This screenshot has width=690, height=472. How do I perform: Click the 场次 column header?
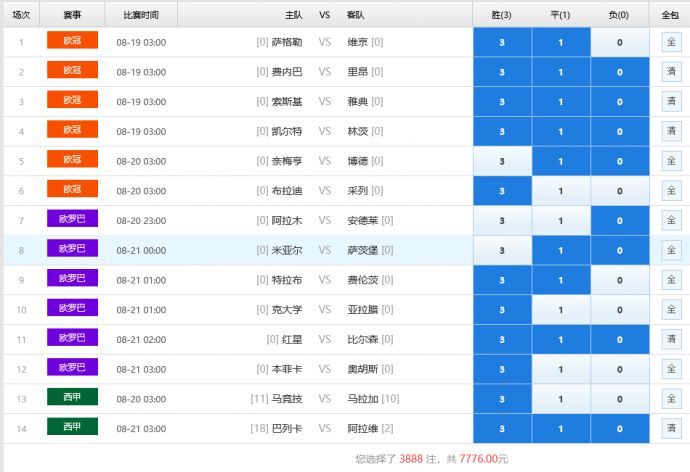[21, 15]
